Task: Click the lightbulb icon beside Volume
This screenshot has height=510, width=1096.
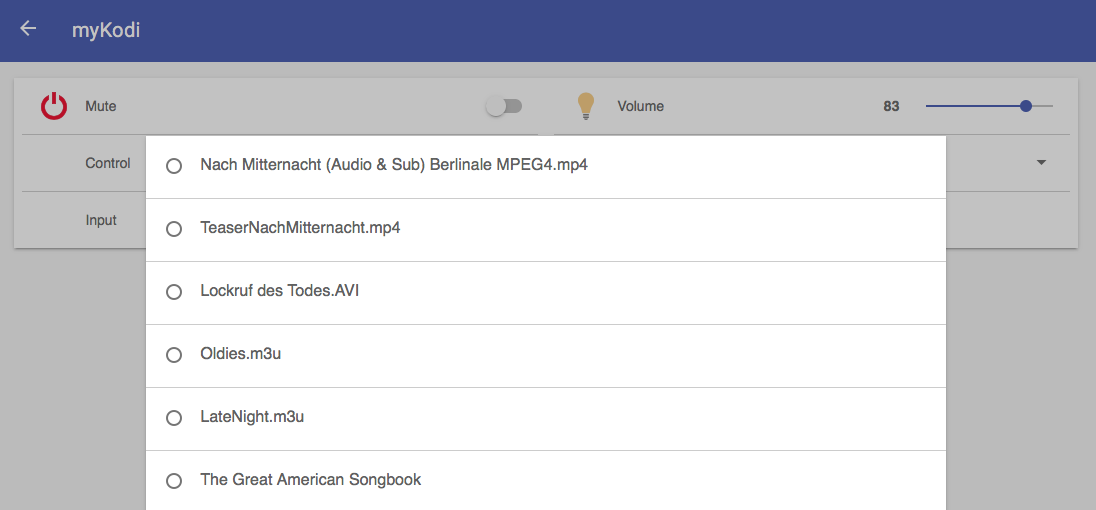Action: [586, 106]
